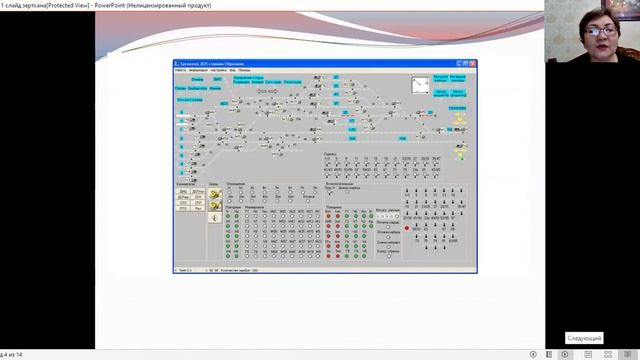Switch to Normal view icon in status bar
This screenshot has width=640, height=360.
pos(588,354)
